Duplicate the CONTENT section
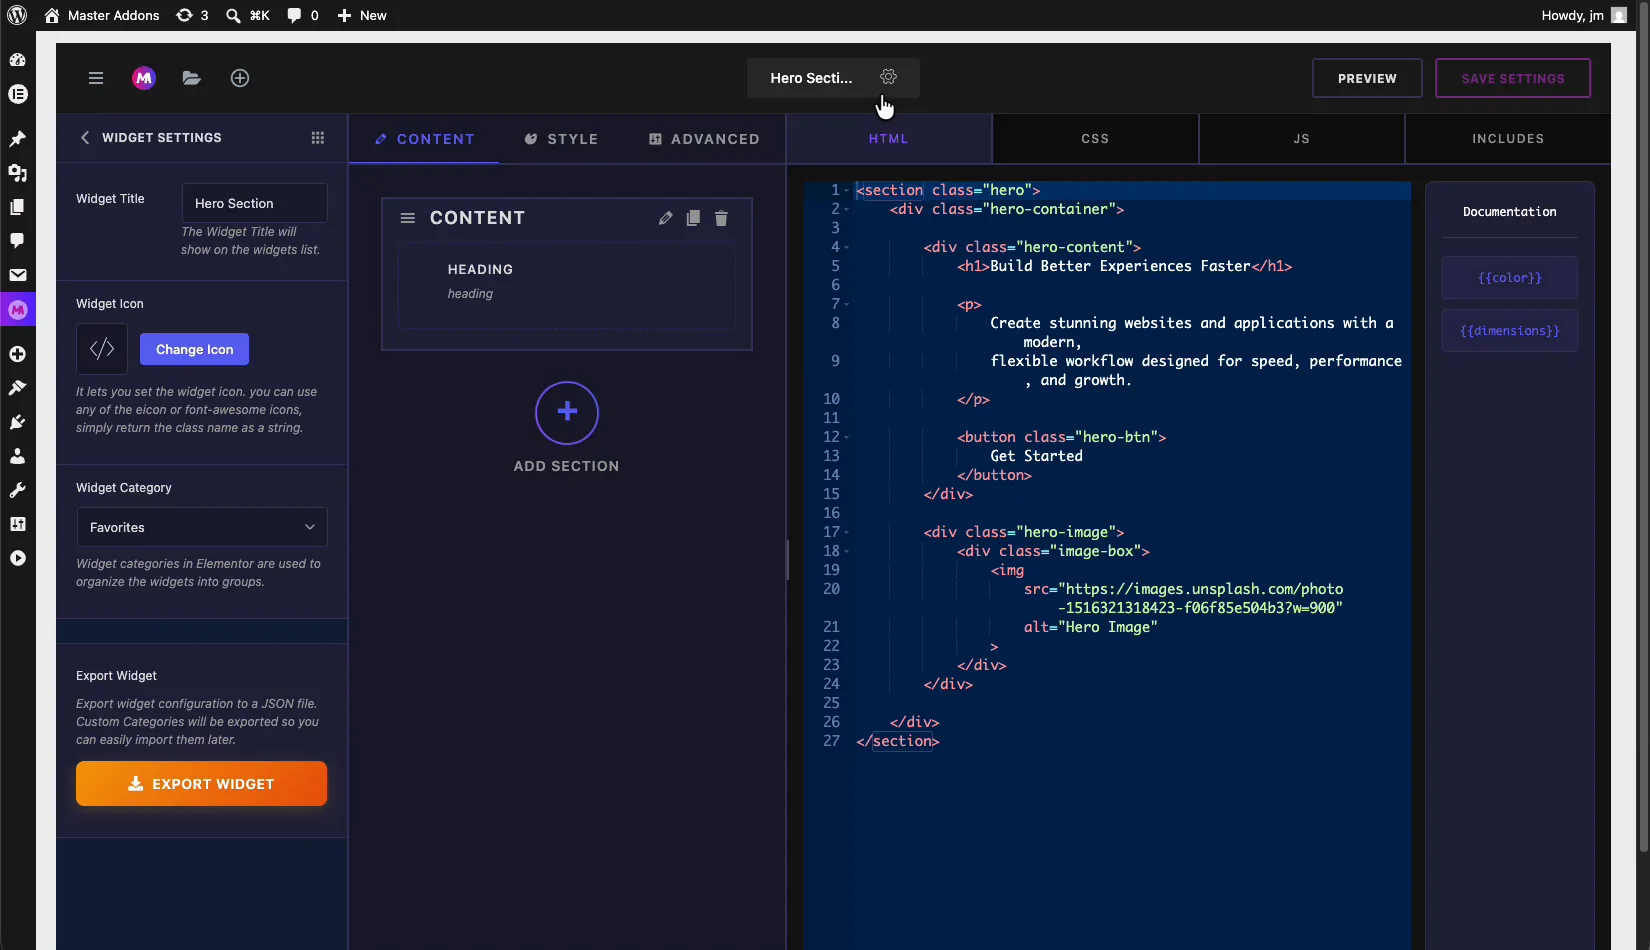 [693, 218]
